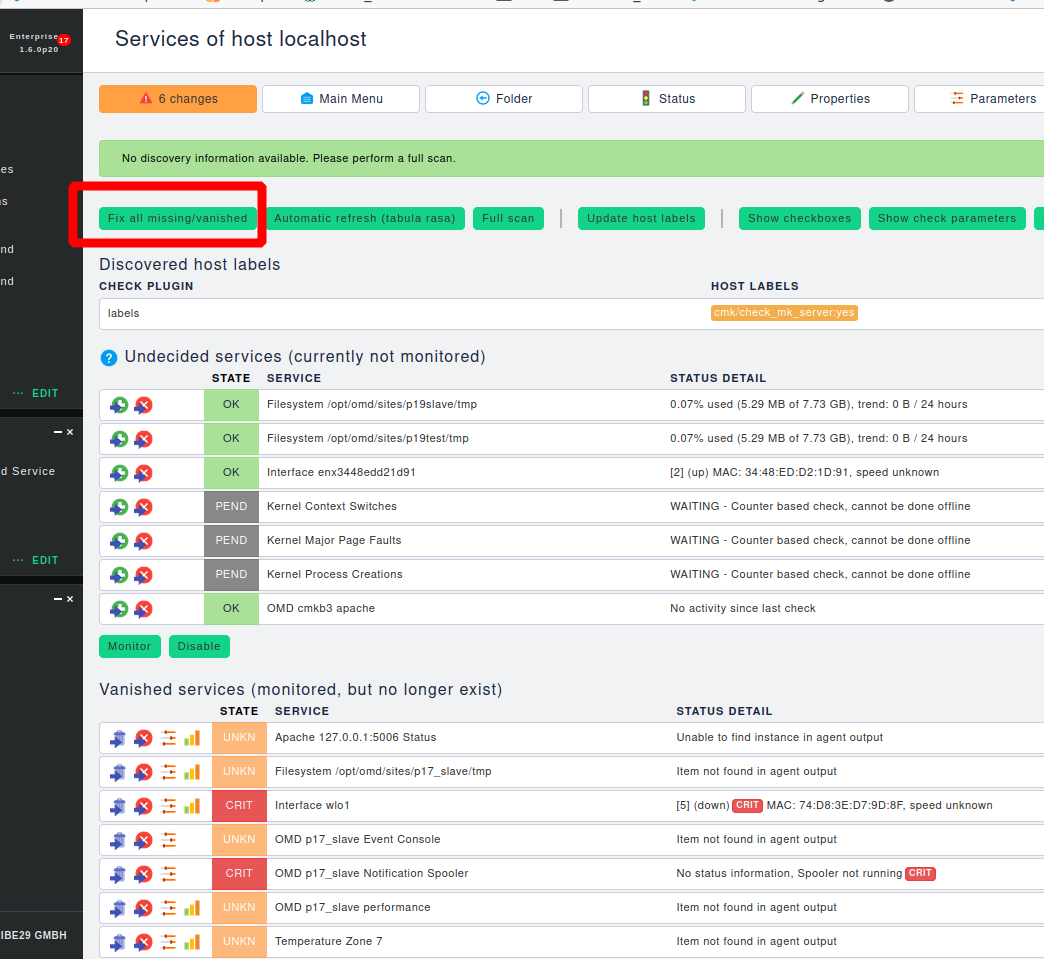Image resolution: width=1044 pixels, height=959 pixels.
Task: Click the help question mark beside Undecided services
Action: [109, 357]
